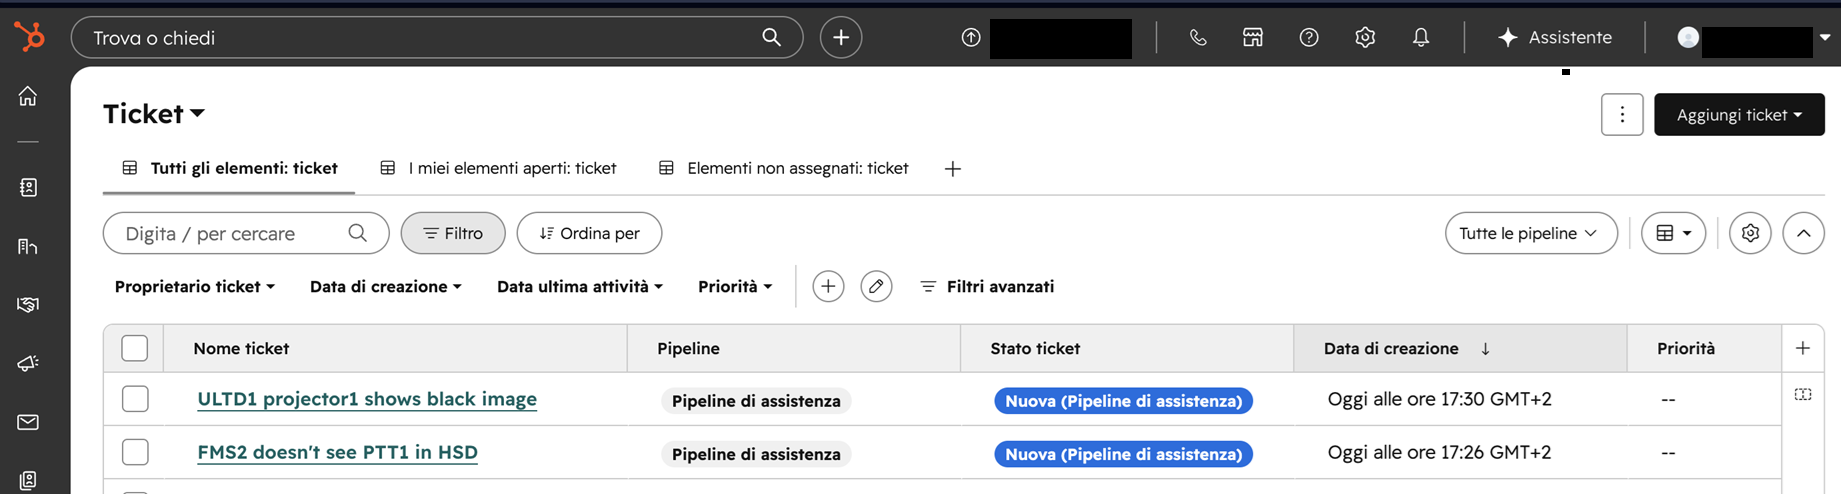The width and height of the screenshot is (1841, 495).
Task: Open Filtri avanzati
Action: (x=987, y=286)
